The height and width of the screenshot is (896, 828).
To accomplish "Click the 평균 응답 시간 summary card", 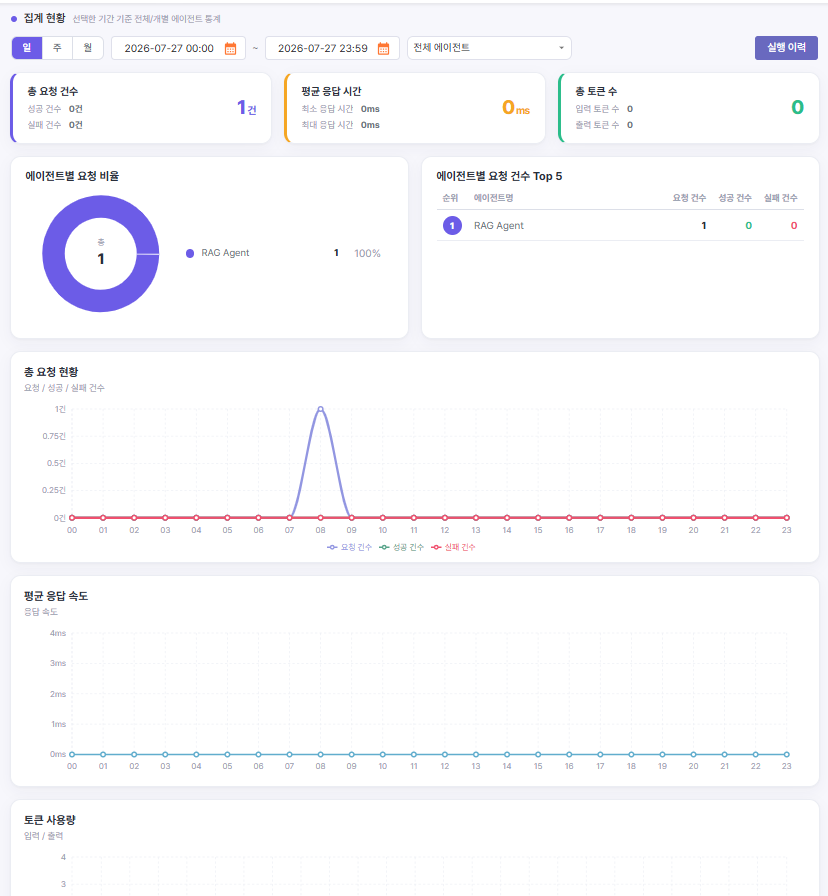I will [414, 108].
